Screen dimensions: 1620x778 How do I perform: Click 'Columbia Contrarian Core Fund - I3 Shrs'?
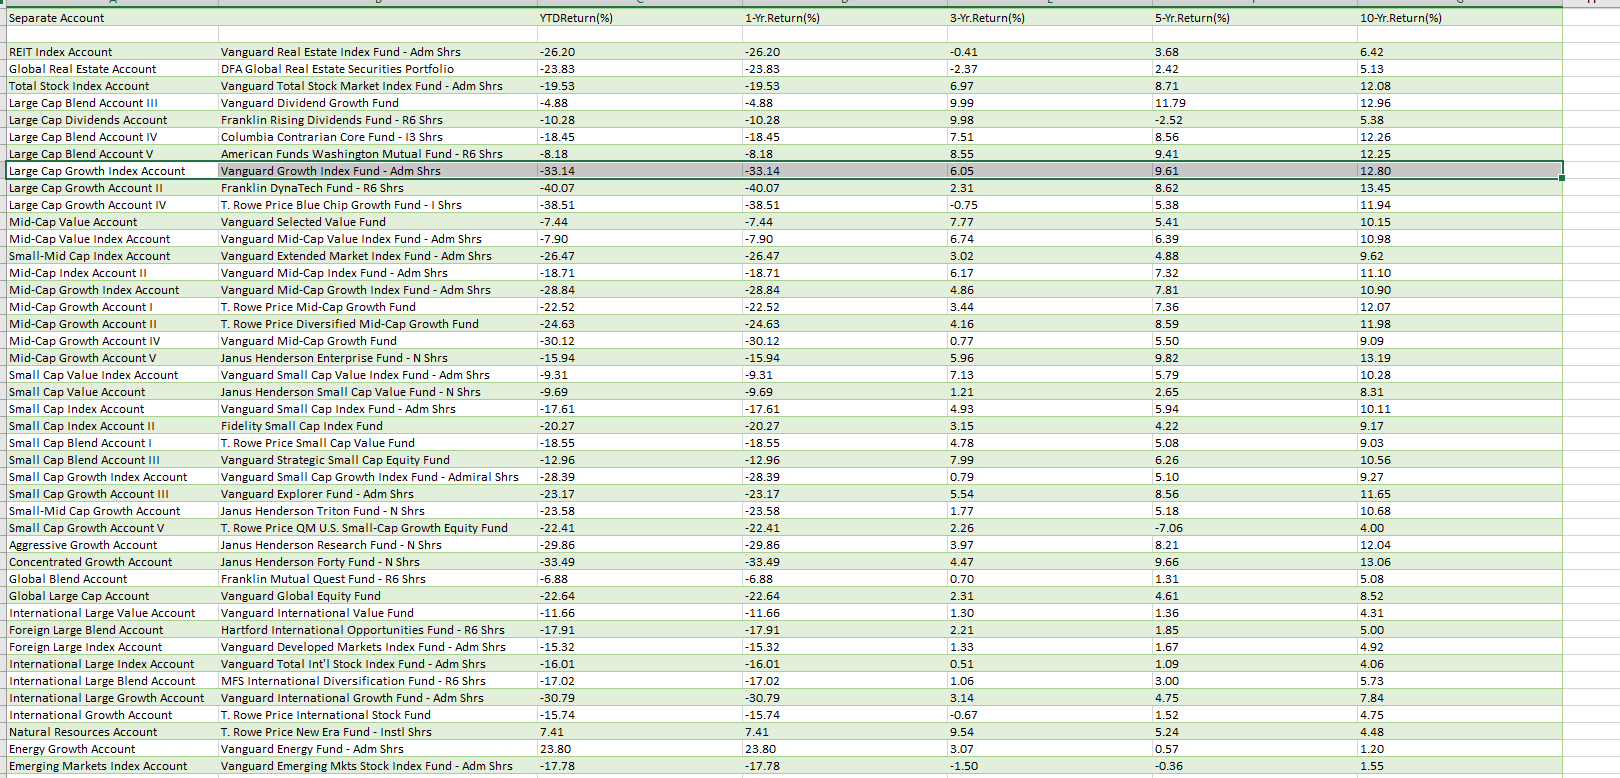[x=378, y=137]
